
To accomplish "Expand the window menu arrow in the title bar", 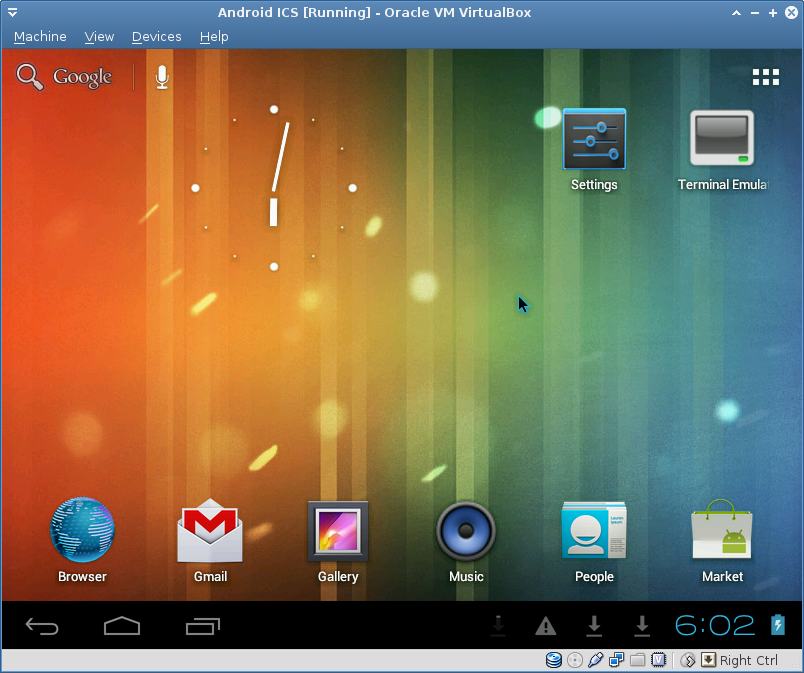I will pos(13,12).
